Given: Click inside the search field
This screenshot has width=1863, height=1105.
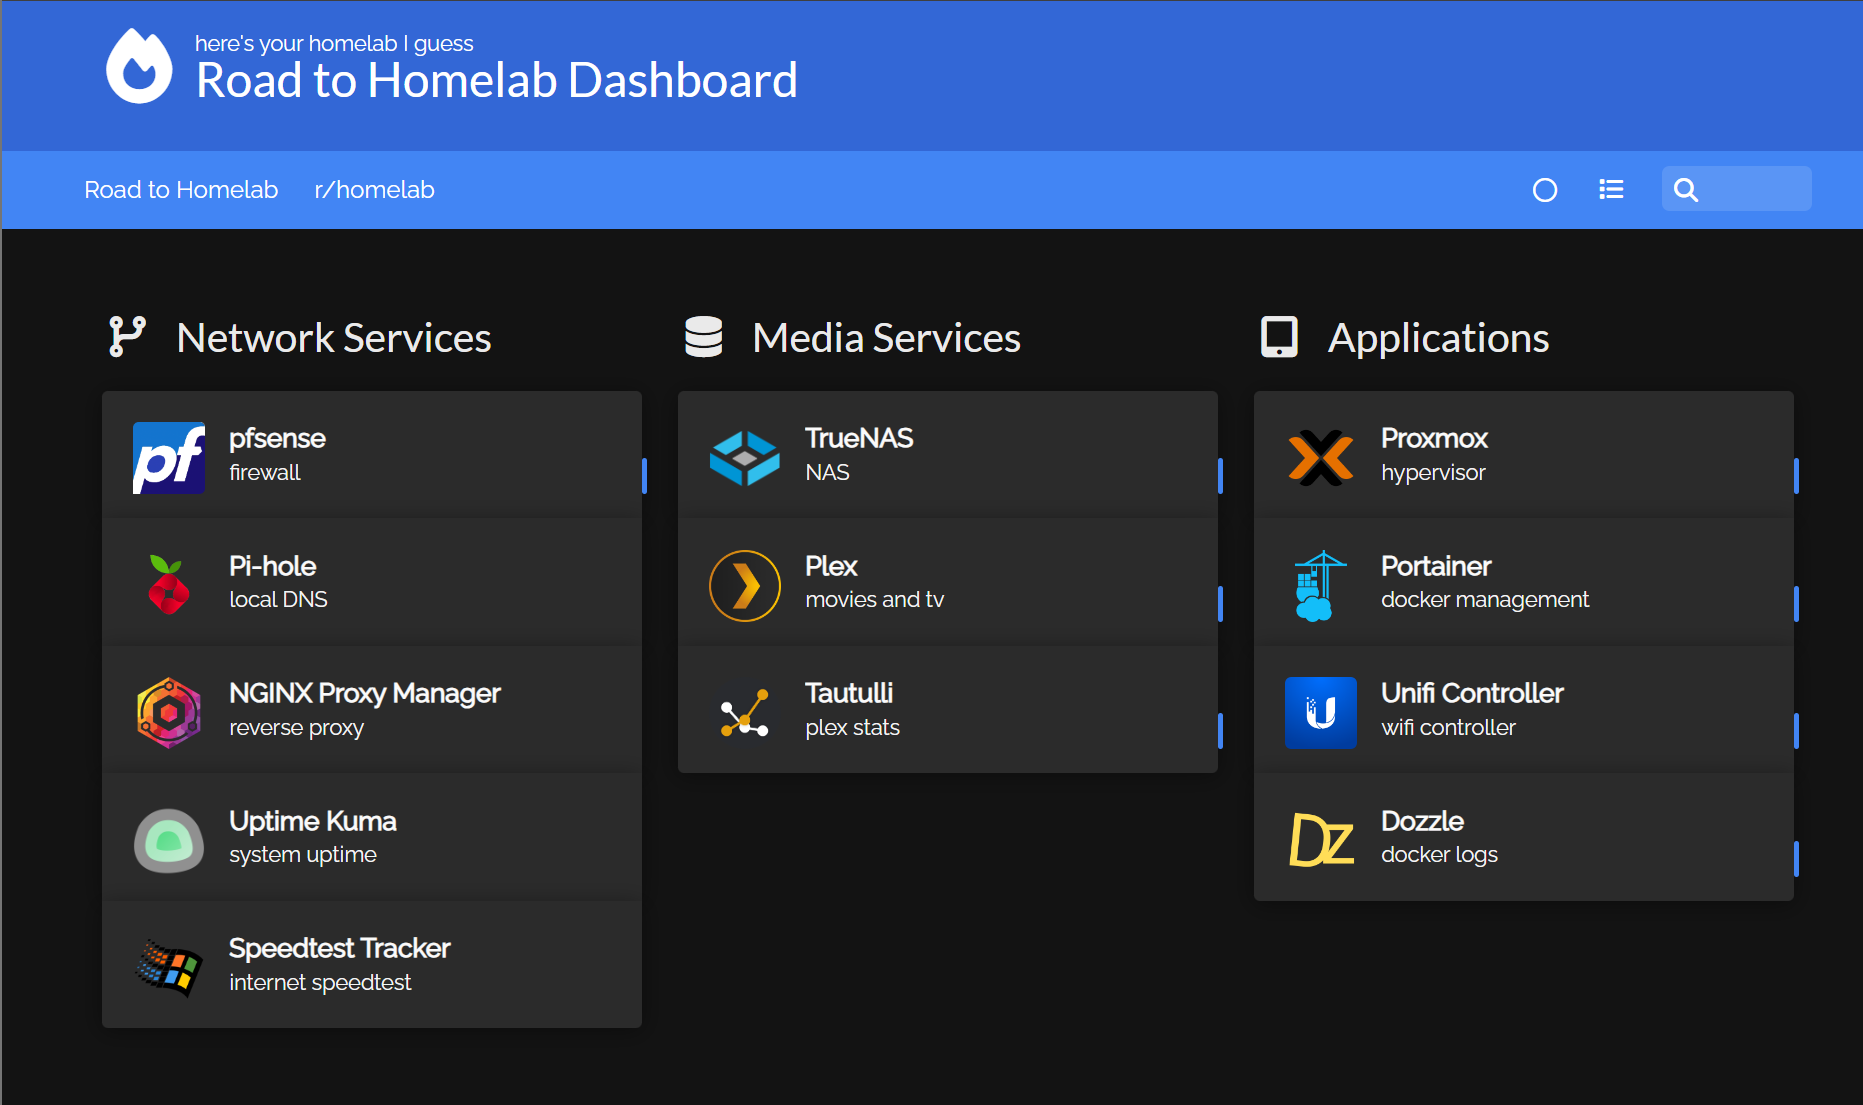Looking at the screenshot, I should click(1750, 189).
